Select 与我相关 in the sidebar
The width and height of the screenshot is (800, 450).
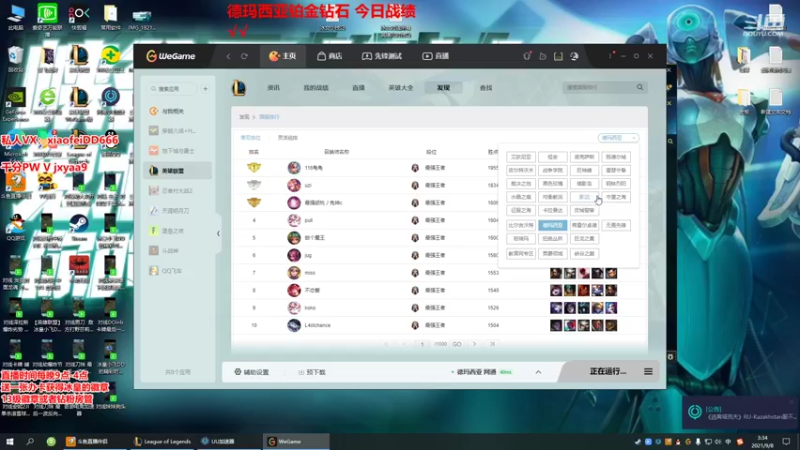(178, 111)
